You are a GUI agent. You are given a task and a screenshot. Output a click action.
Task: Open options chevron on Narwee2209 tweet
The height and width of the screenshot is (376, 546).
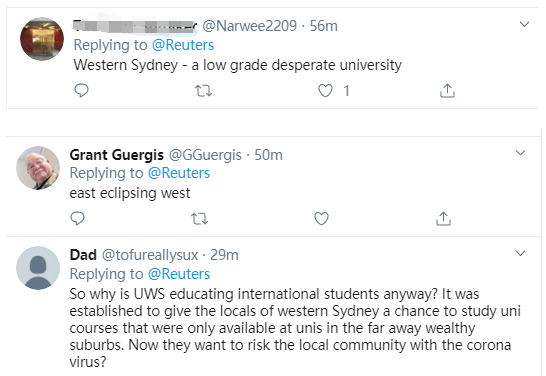(x=524, y=24)
